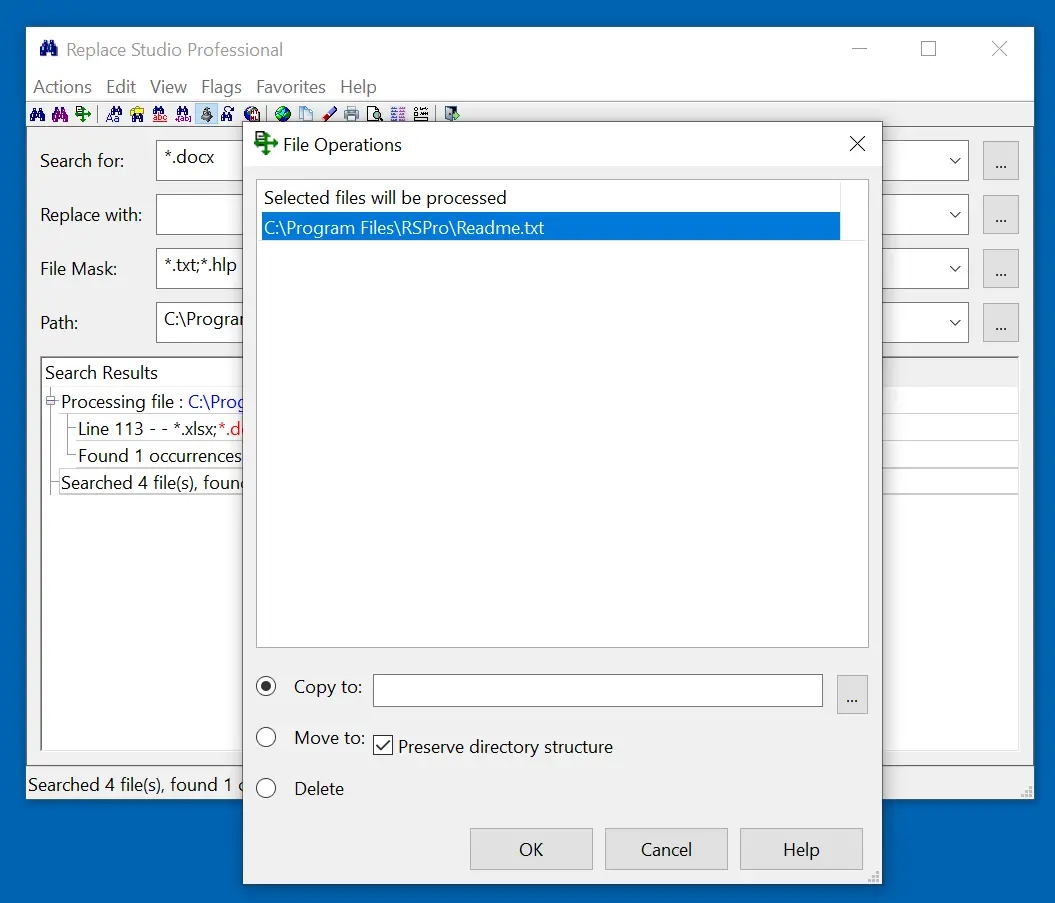Open file operations from the green arrows toolbar icon
Viewport: 1055px width, 903px height.
pyautogui.click(x=83, y=114)
